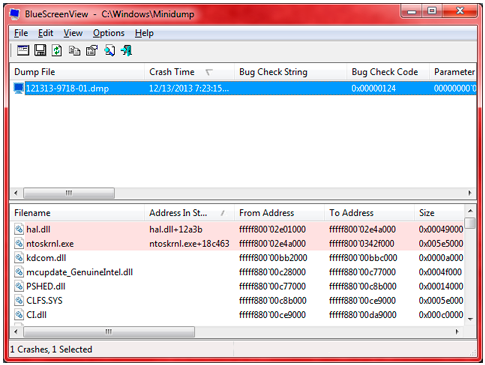Click the Refresh toolbar icon
Image resolution: width=485 pixels, height=365 pixels.
pos(57,51)
